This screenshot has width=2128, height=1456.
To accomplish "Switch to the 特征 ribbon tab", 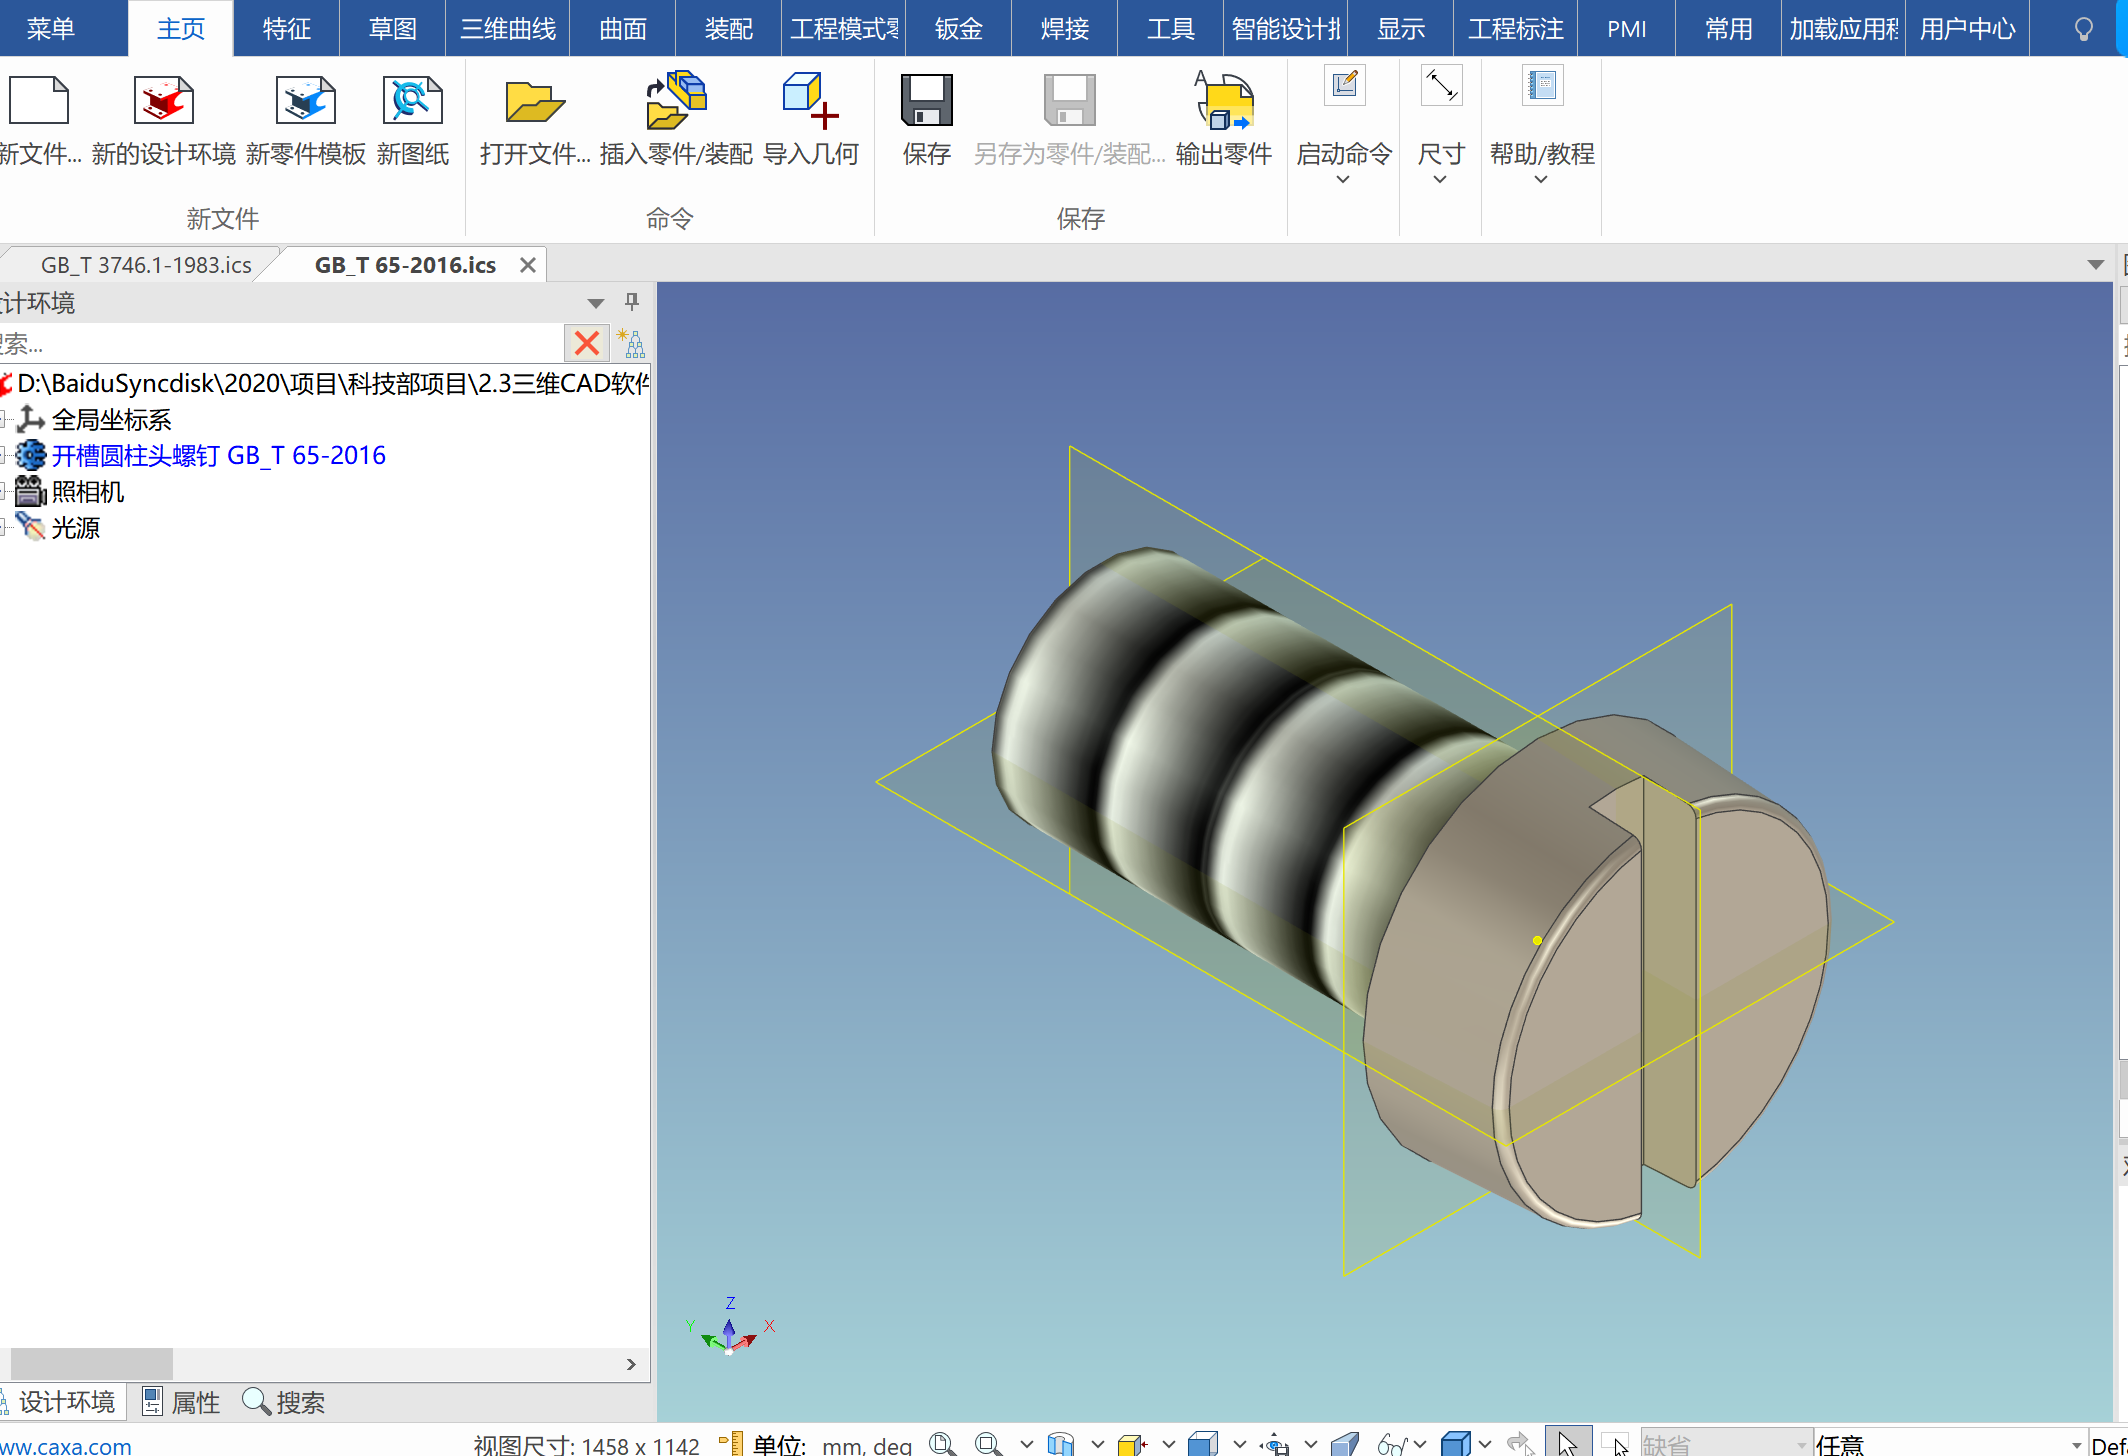I will (x=286, y=28).
